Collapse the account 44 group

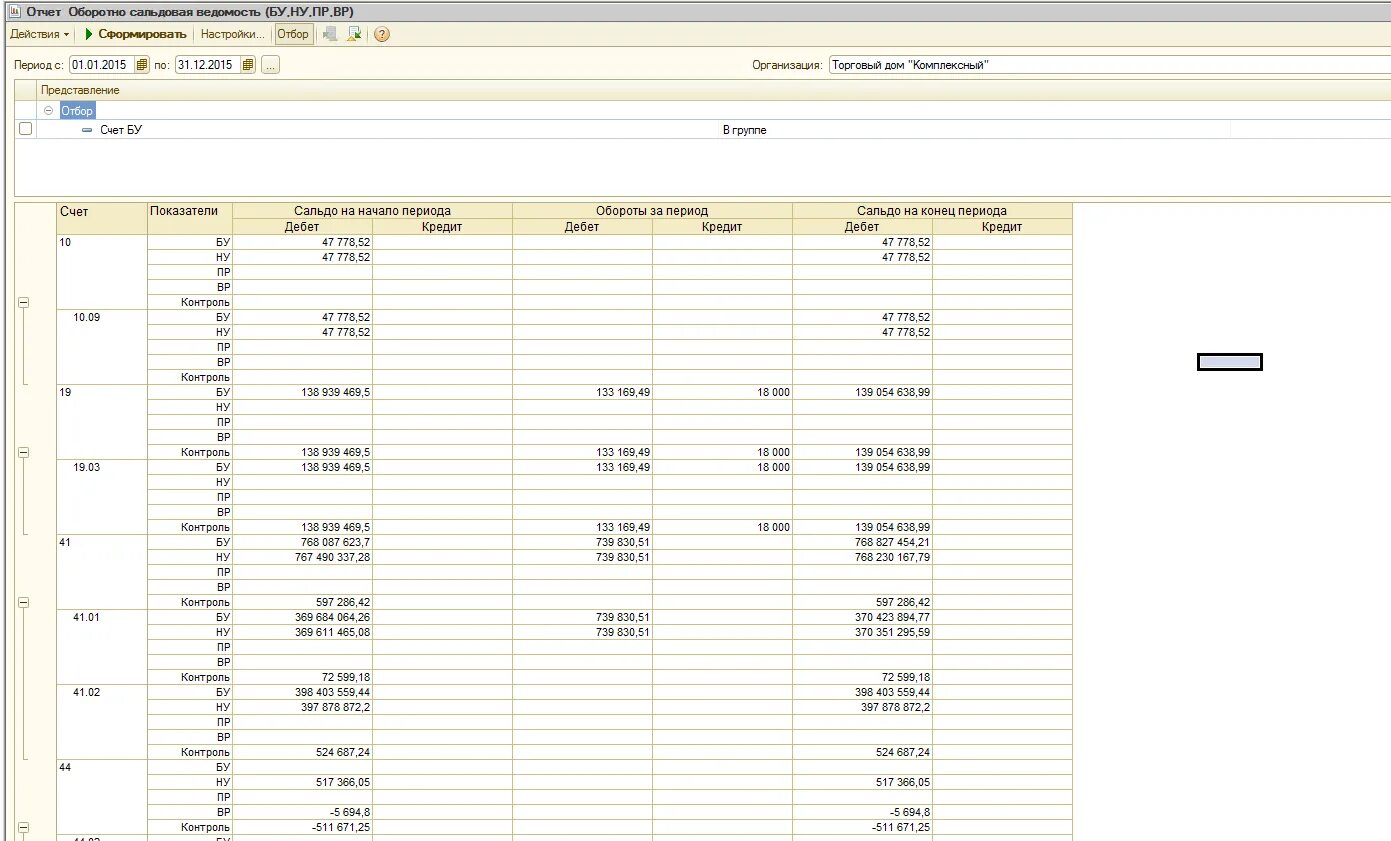(x=24, y=827)
